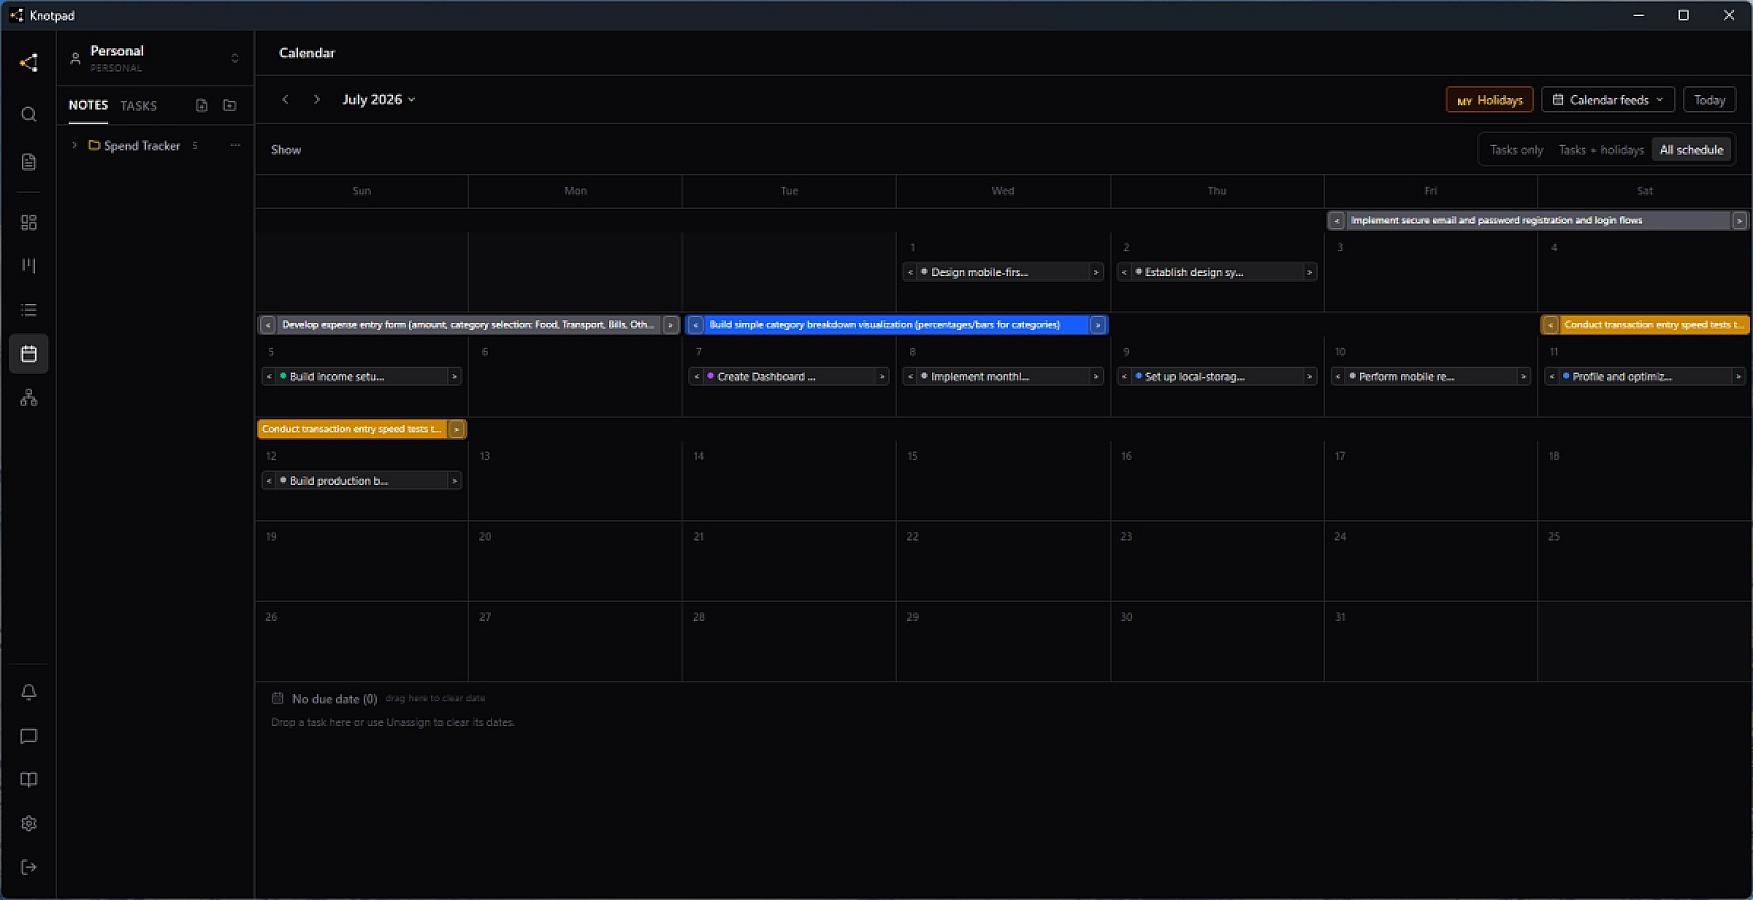Open the kanban board icon in sidebar
This screenshot has width=1753, height=900.
point(29,266)
